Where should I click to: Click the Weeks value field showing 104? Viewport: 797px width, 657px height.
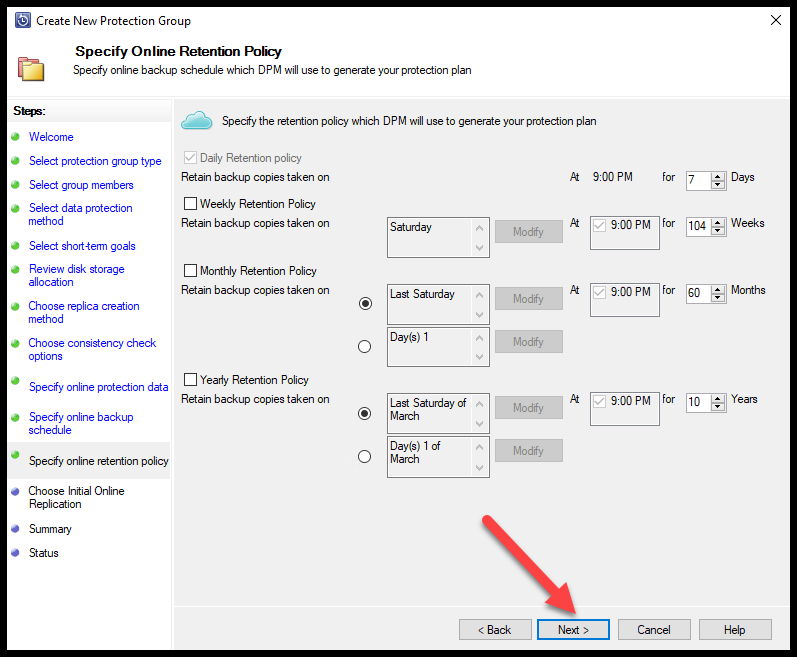(x=699, y=226)
